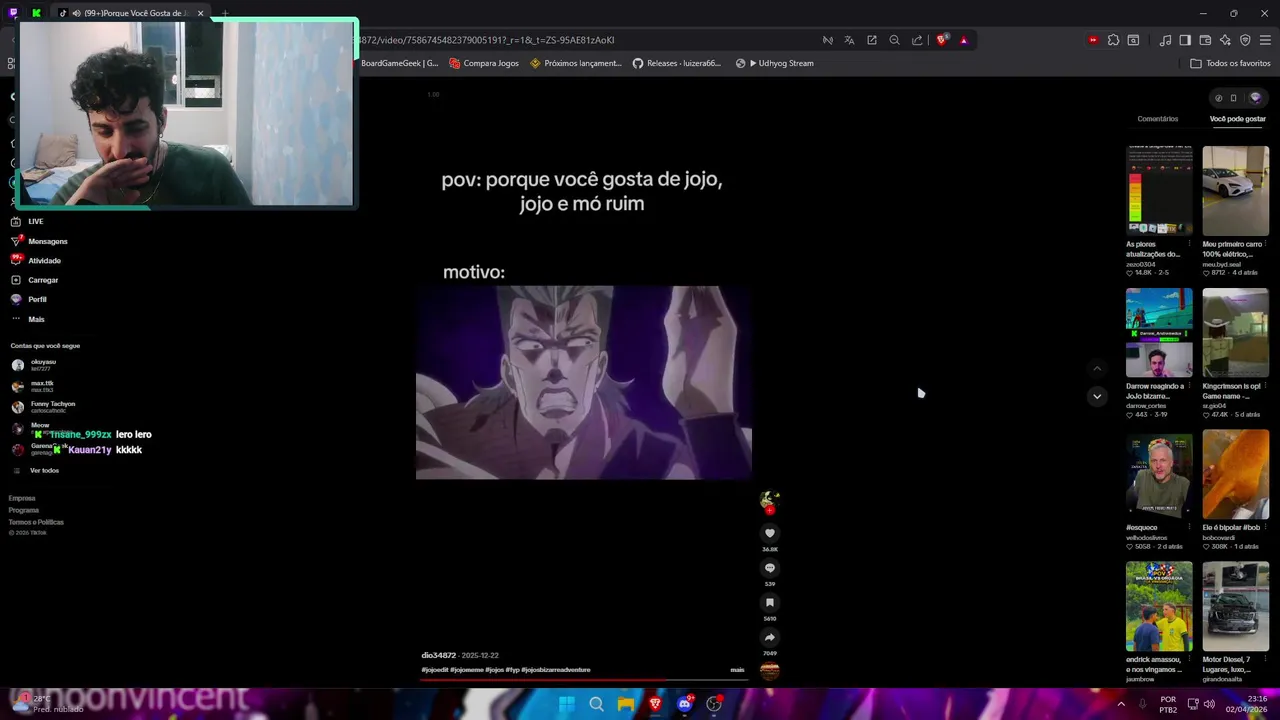Viewport: 1280px width, 720px height.
Task: Open the Compara Jogos bookmark
Action: click(484, 63)
